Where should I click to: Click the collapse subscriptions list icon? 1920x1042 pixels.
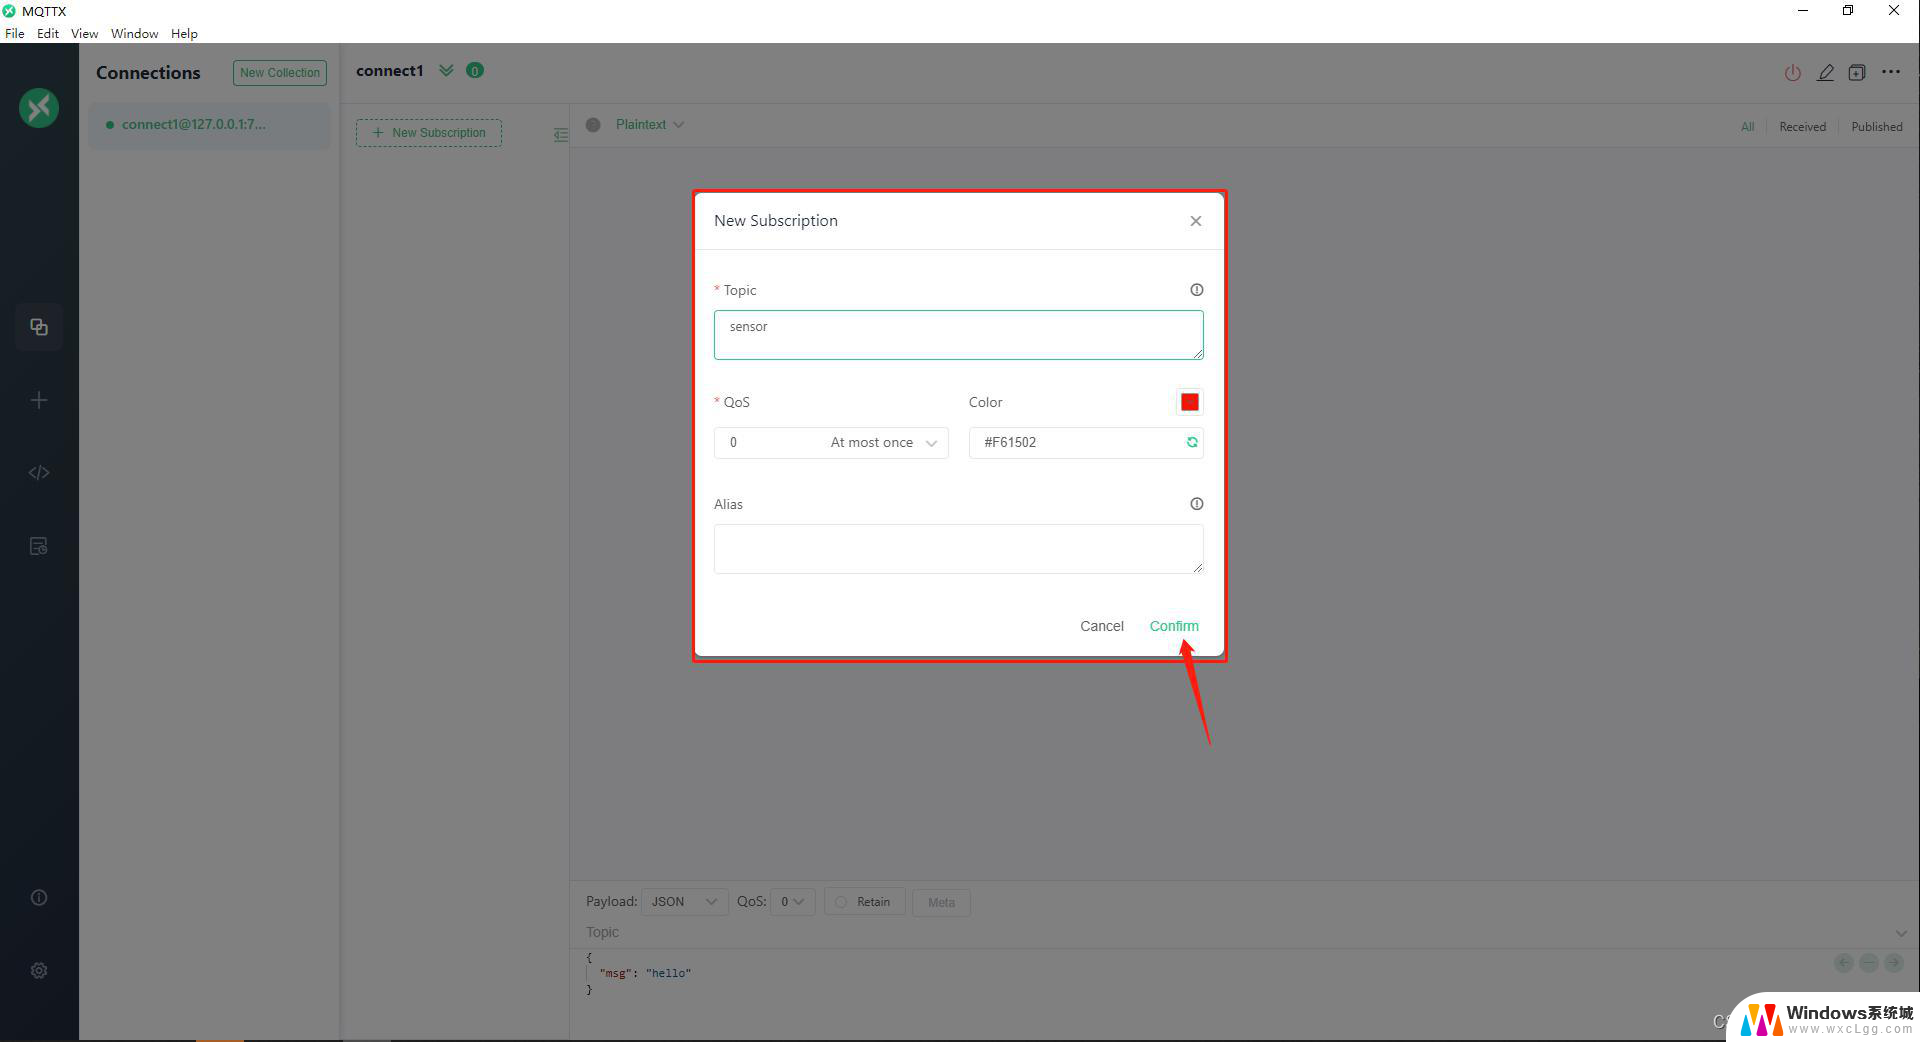(561, 134)
